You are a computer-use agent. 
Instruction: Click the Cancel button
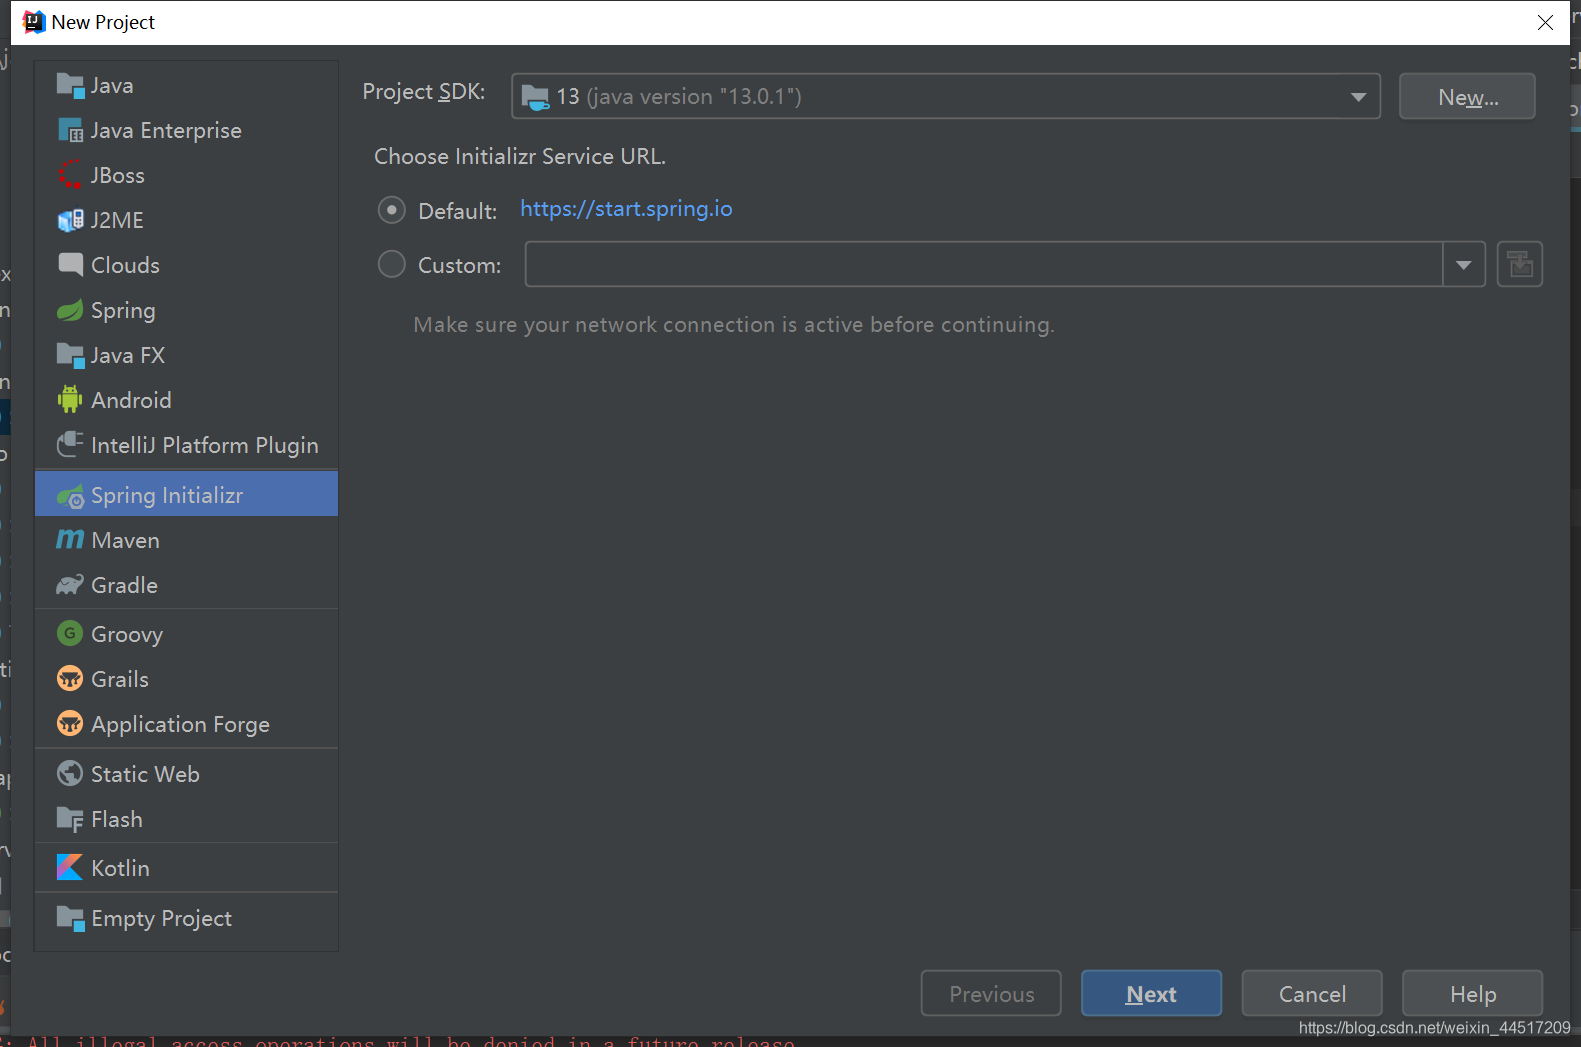(1312, 993)
